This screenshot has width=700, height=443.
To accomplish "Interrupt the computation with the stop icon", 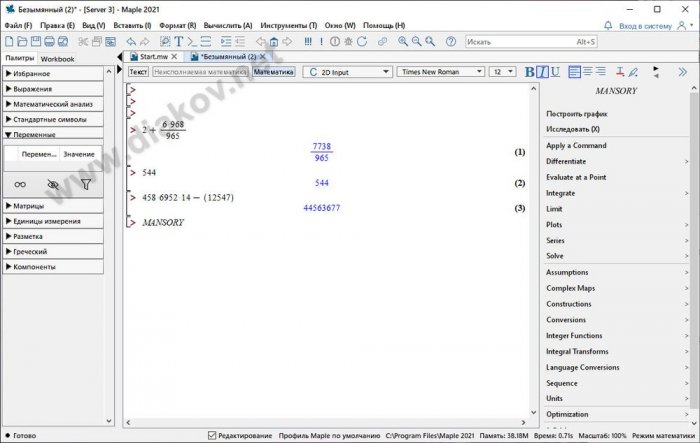I will point(335,42).
